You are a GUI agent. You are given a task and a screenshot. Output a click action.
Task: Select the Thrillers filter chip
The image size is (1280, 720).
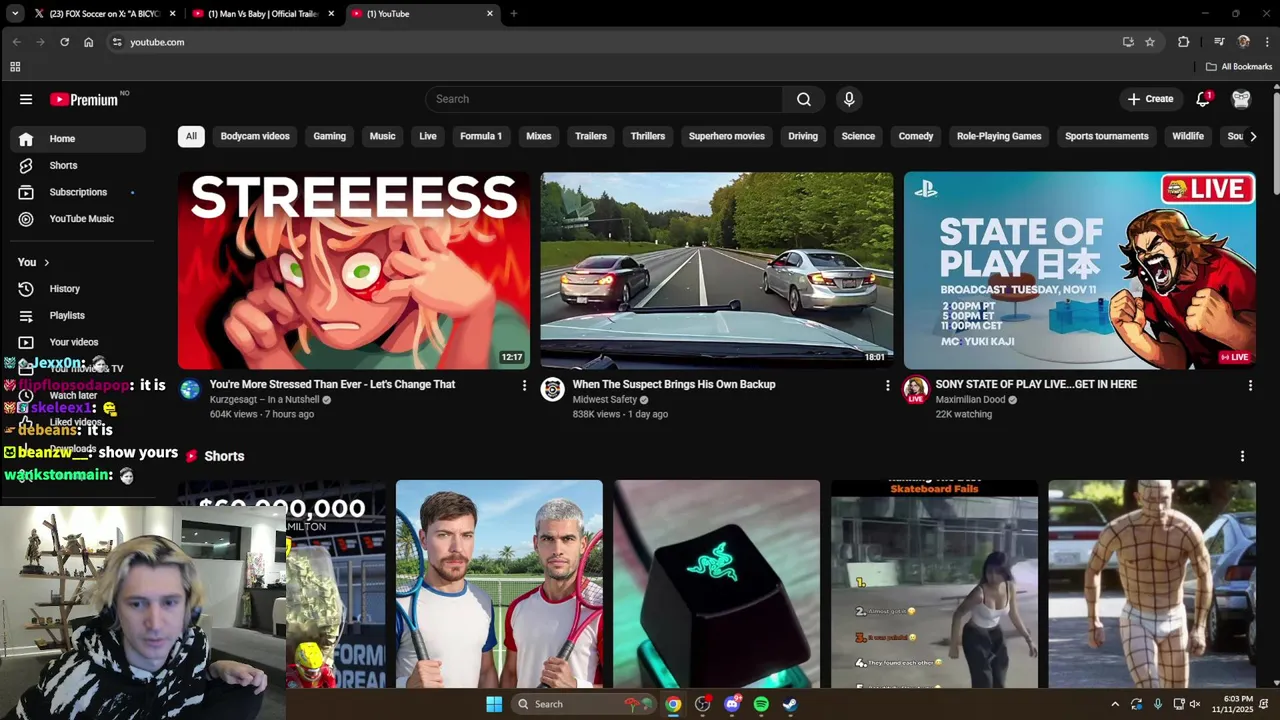tap(648, 136)
